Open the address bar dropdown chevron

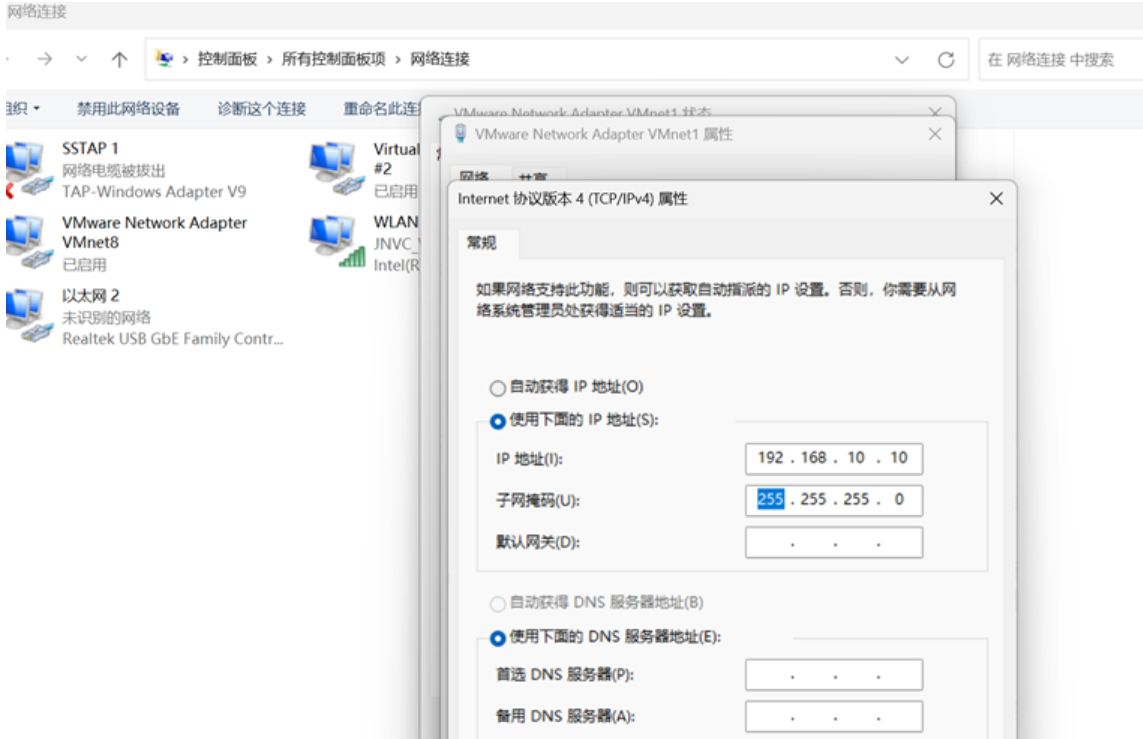pos(901,58)
